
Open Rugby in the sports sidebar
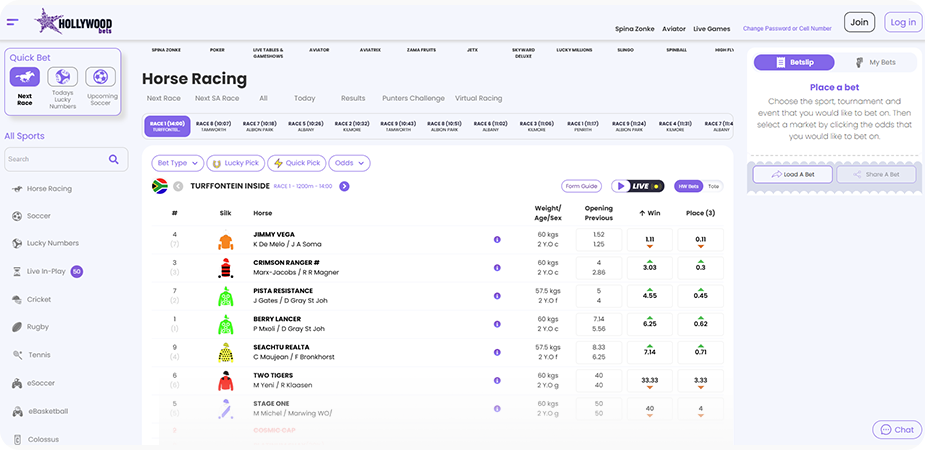pos(30,327)
